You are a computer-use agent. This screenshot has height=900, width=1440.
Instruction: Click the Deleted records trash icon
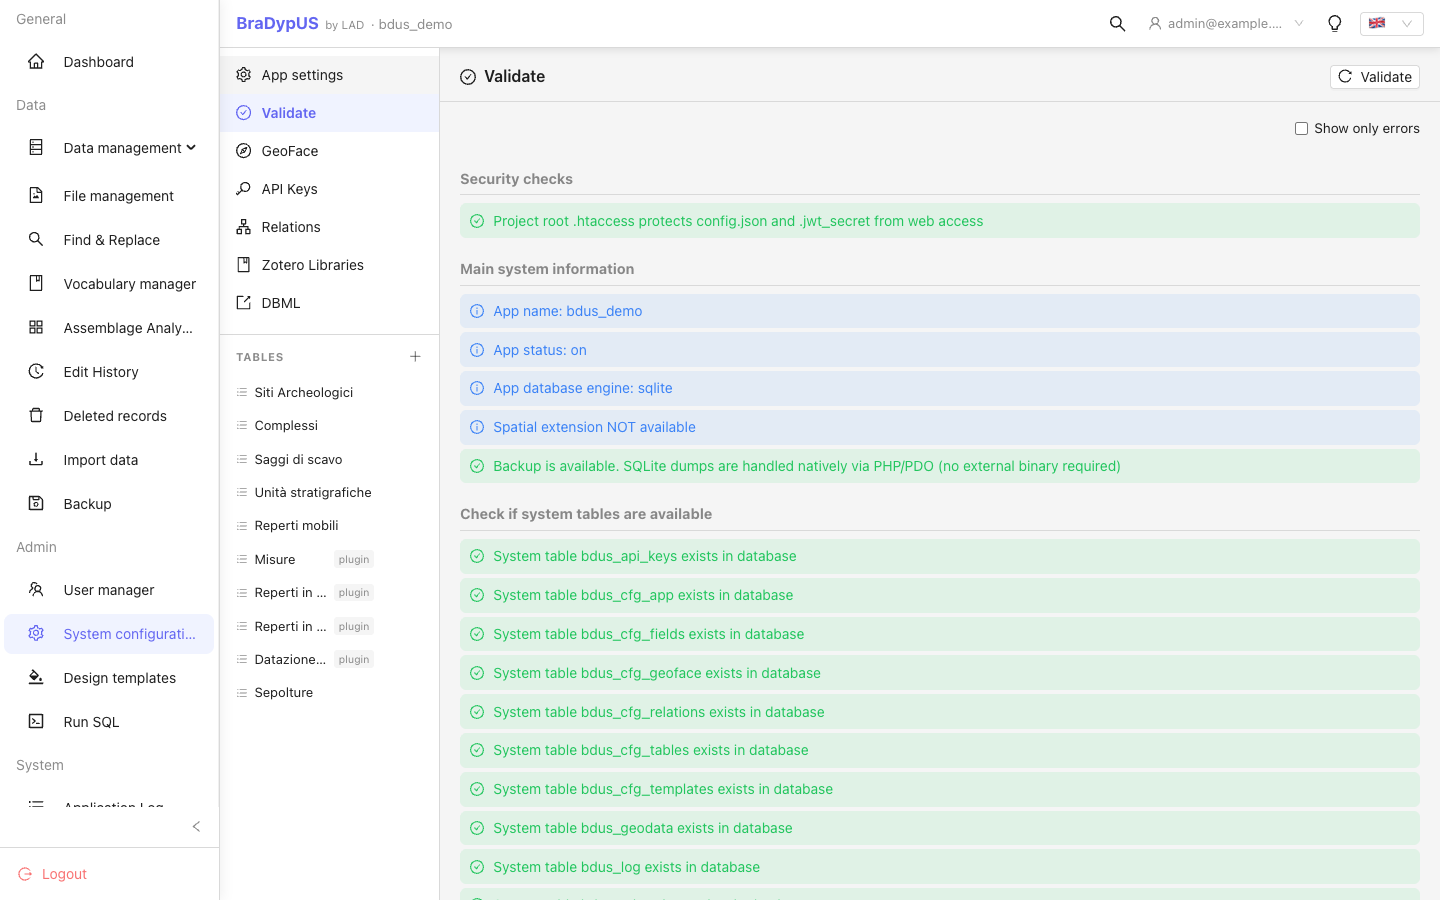click(36, 416)
